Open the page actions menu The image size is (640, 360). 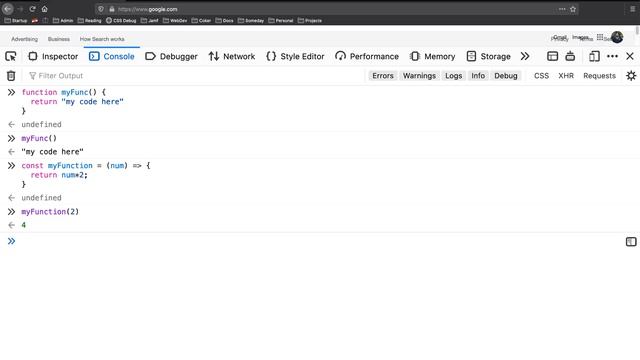tap(562, 9)
